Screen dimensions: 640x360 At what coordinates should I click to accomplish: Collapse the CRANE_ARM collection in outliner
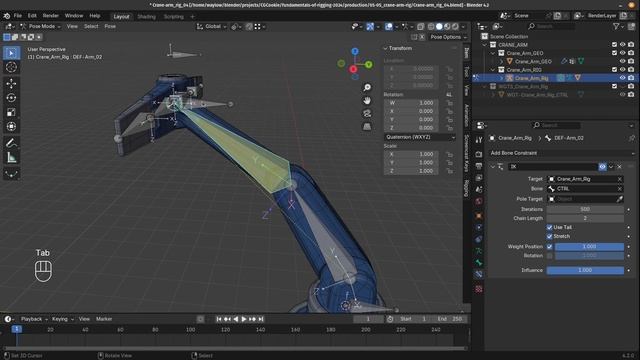coord(484,45)
